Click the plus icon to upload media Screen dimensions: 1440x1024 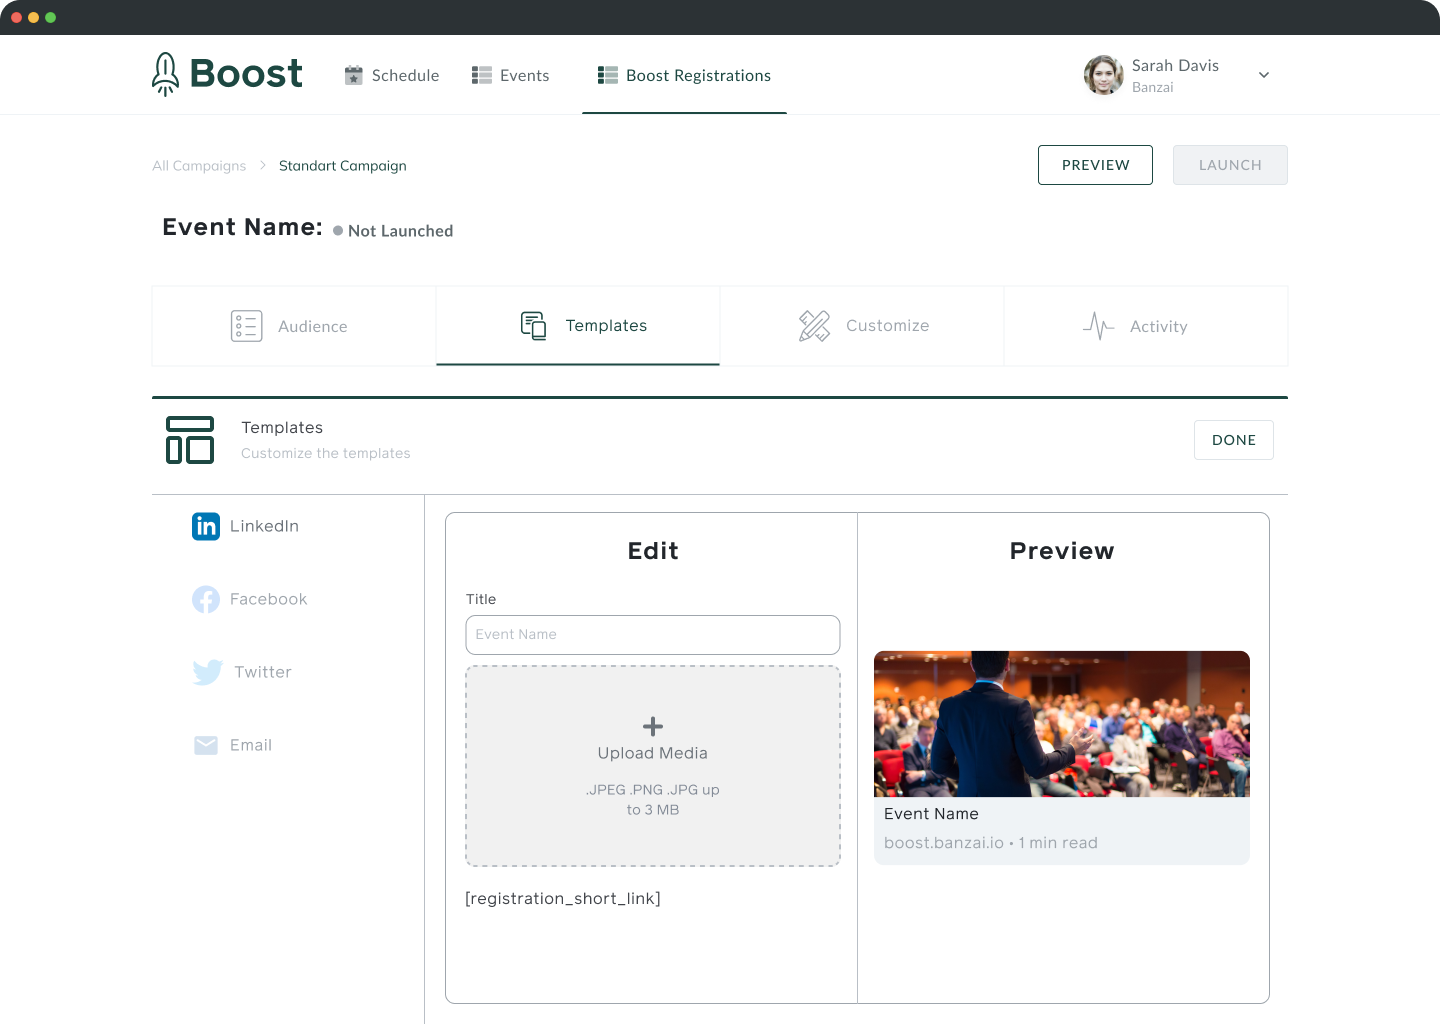click(653, 726)
